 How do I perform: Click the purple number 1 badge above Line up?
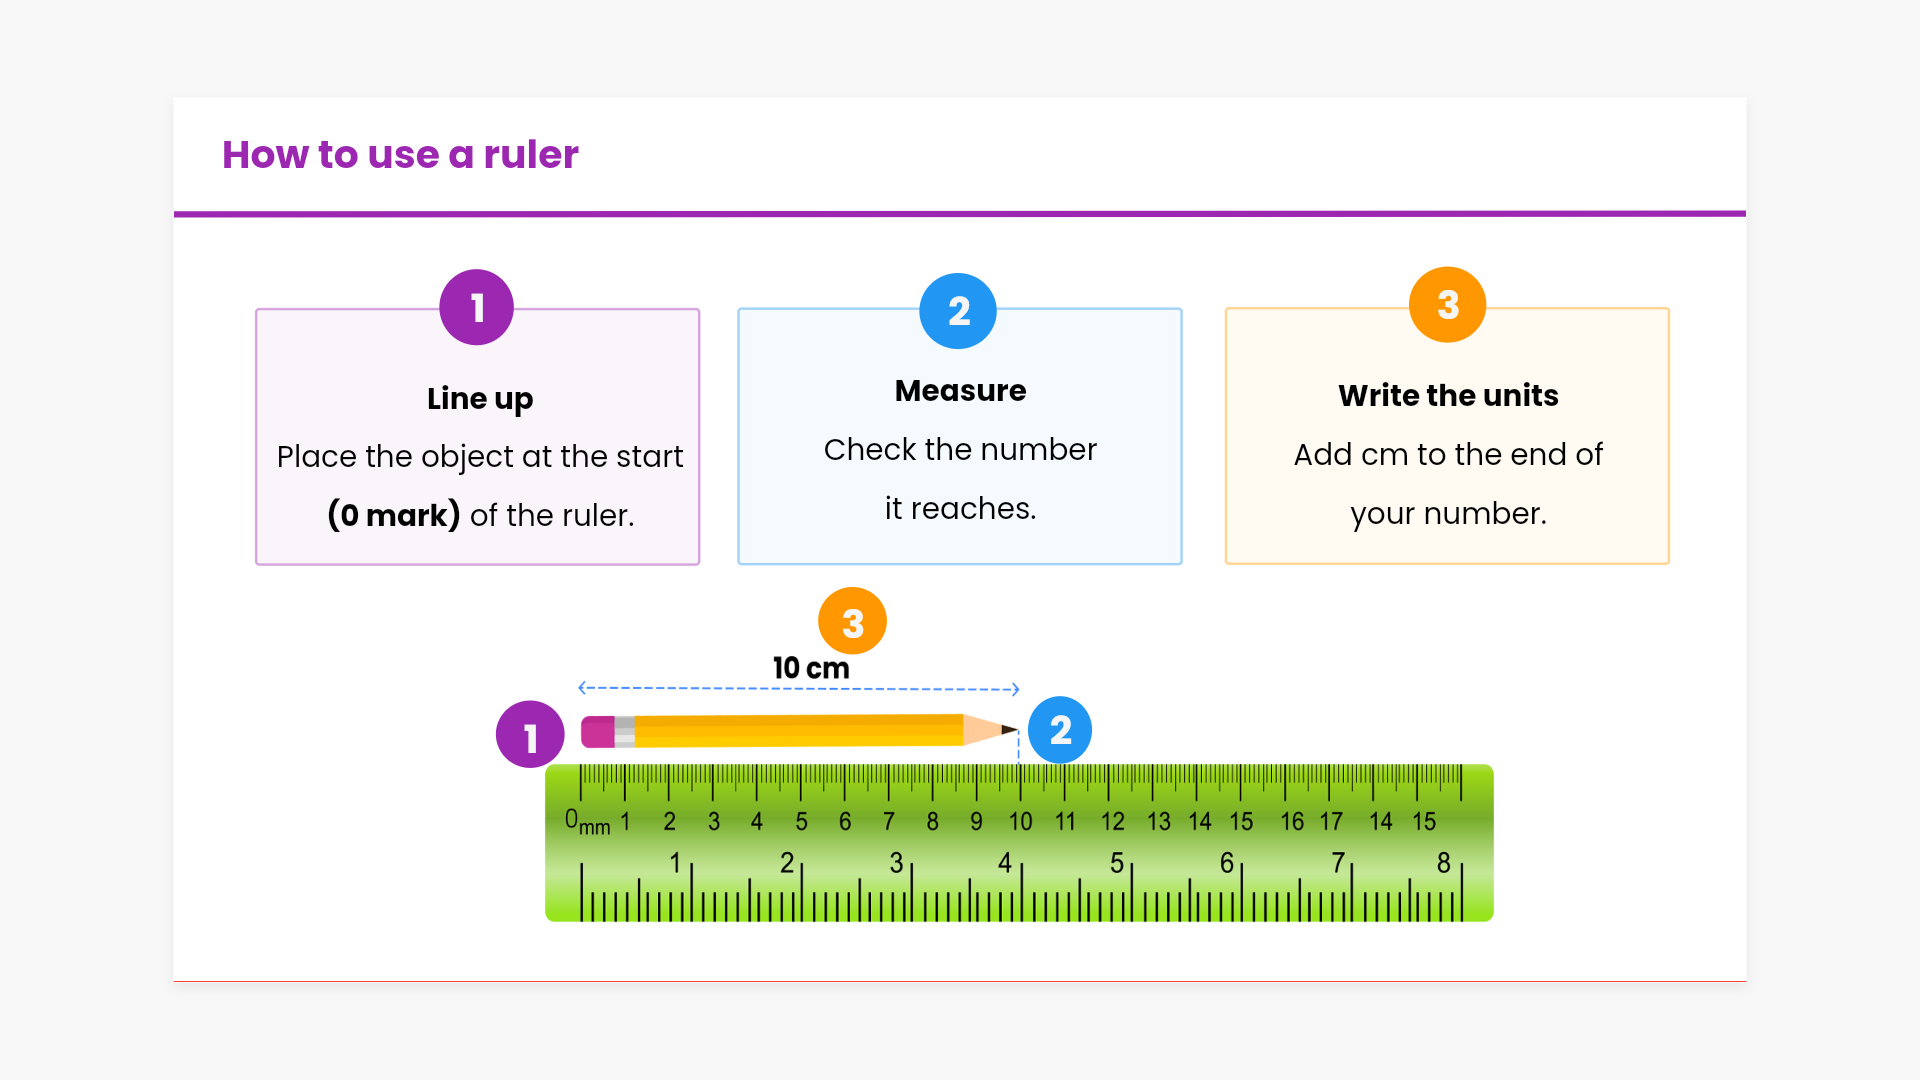[x=476, y=307]
